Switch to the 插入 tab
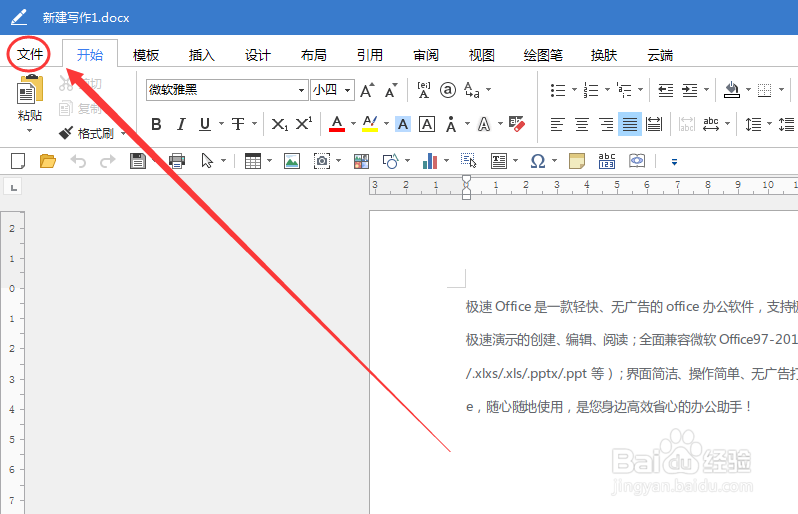798x514 pixels. tap(202, 55)
